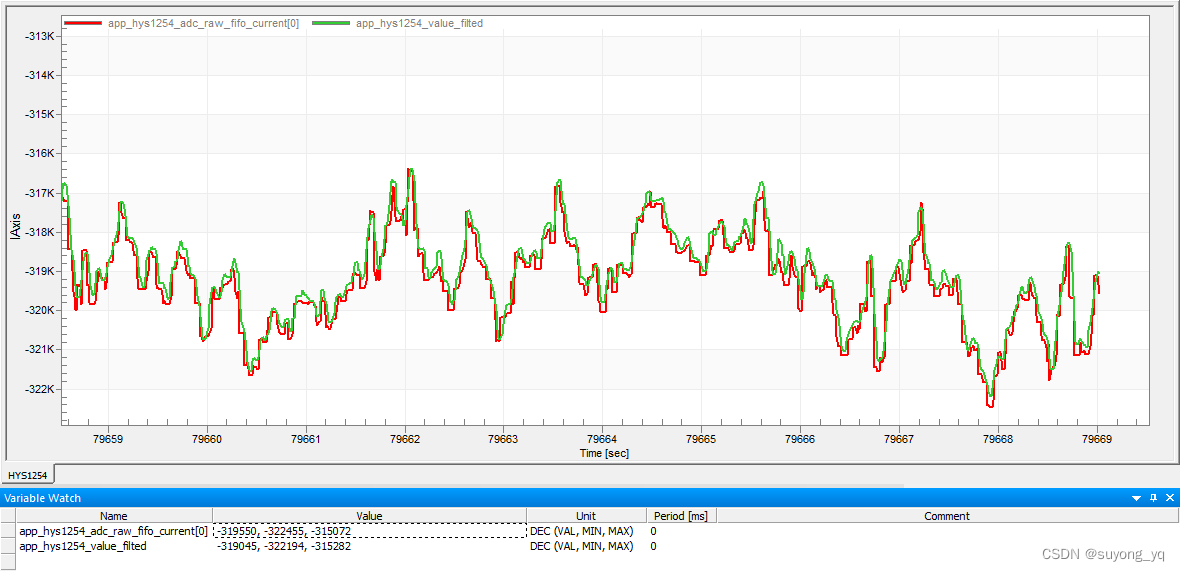Click the red legend line swatch
The width and height of the screenshot is (1180, 571).
click(x=84, y=23)
